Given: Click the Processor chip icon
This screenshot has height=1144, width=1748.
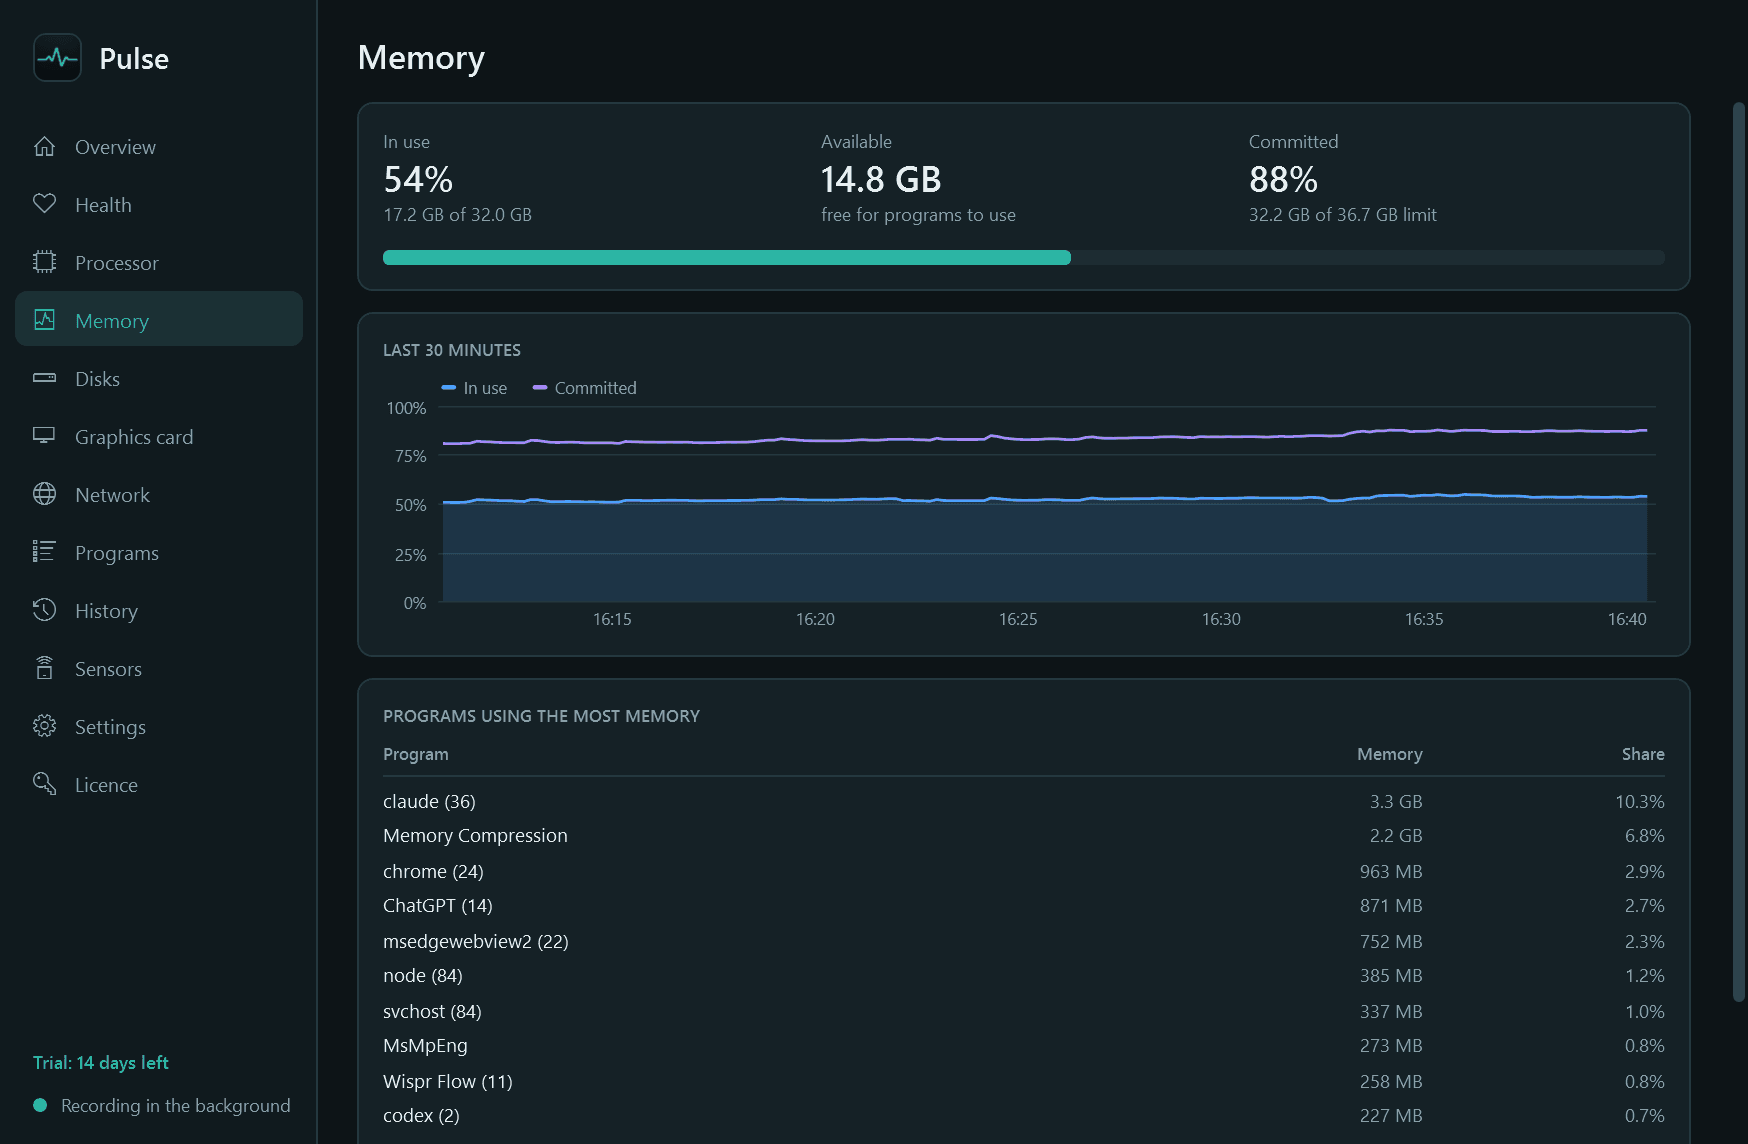Looking at the screenshot, I should [44, 262].
